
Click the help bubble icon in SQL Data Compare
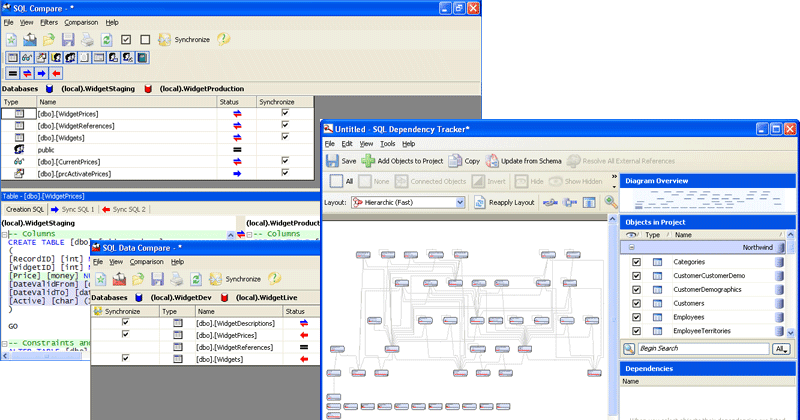274,279
